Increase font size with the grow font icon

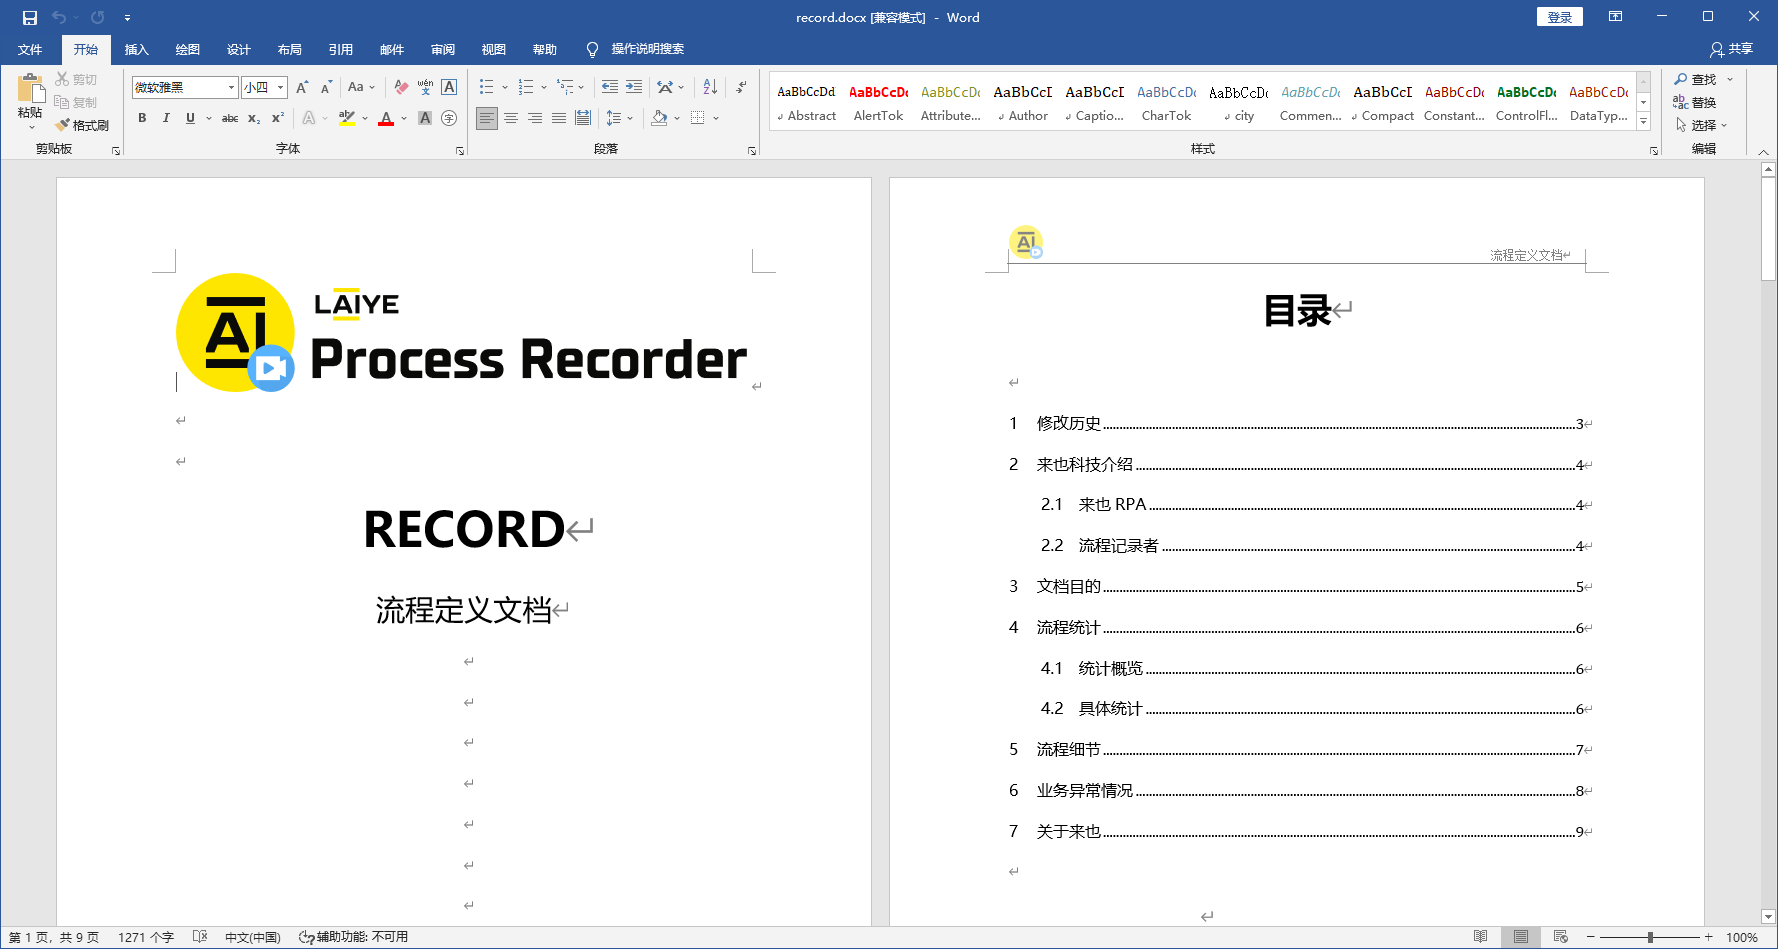point(302,87)
